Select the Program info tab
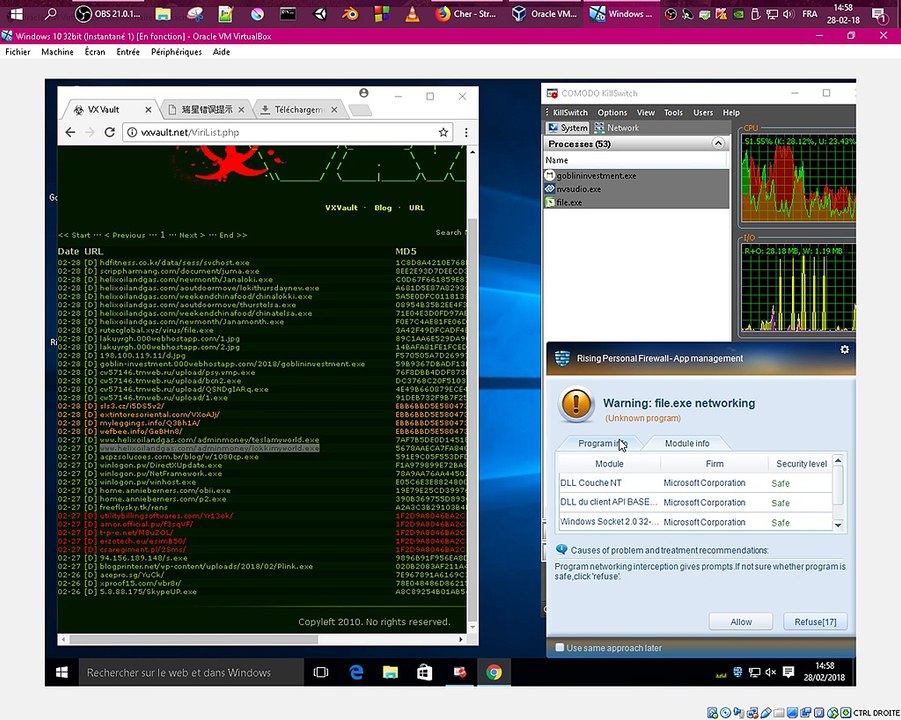Image resolution: width=901 pixels, height=720 pixels. [600, 443]
